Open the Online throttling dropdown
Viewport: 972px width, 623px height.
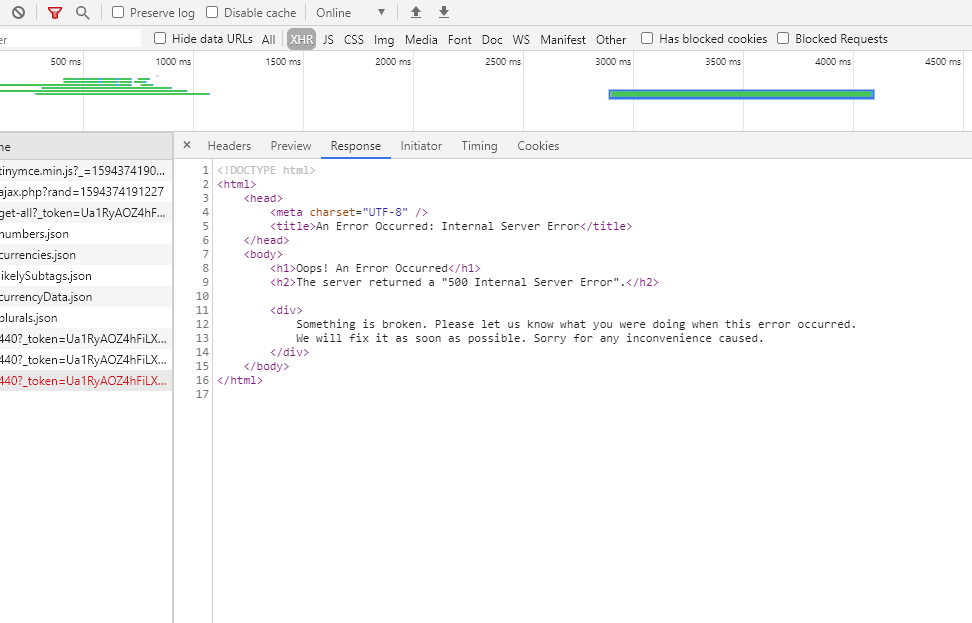[x=350, y=13]
